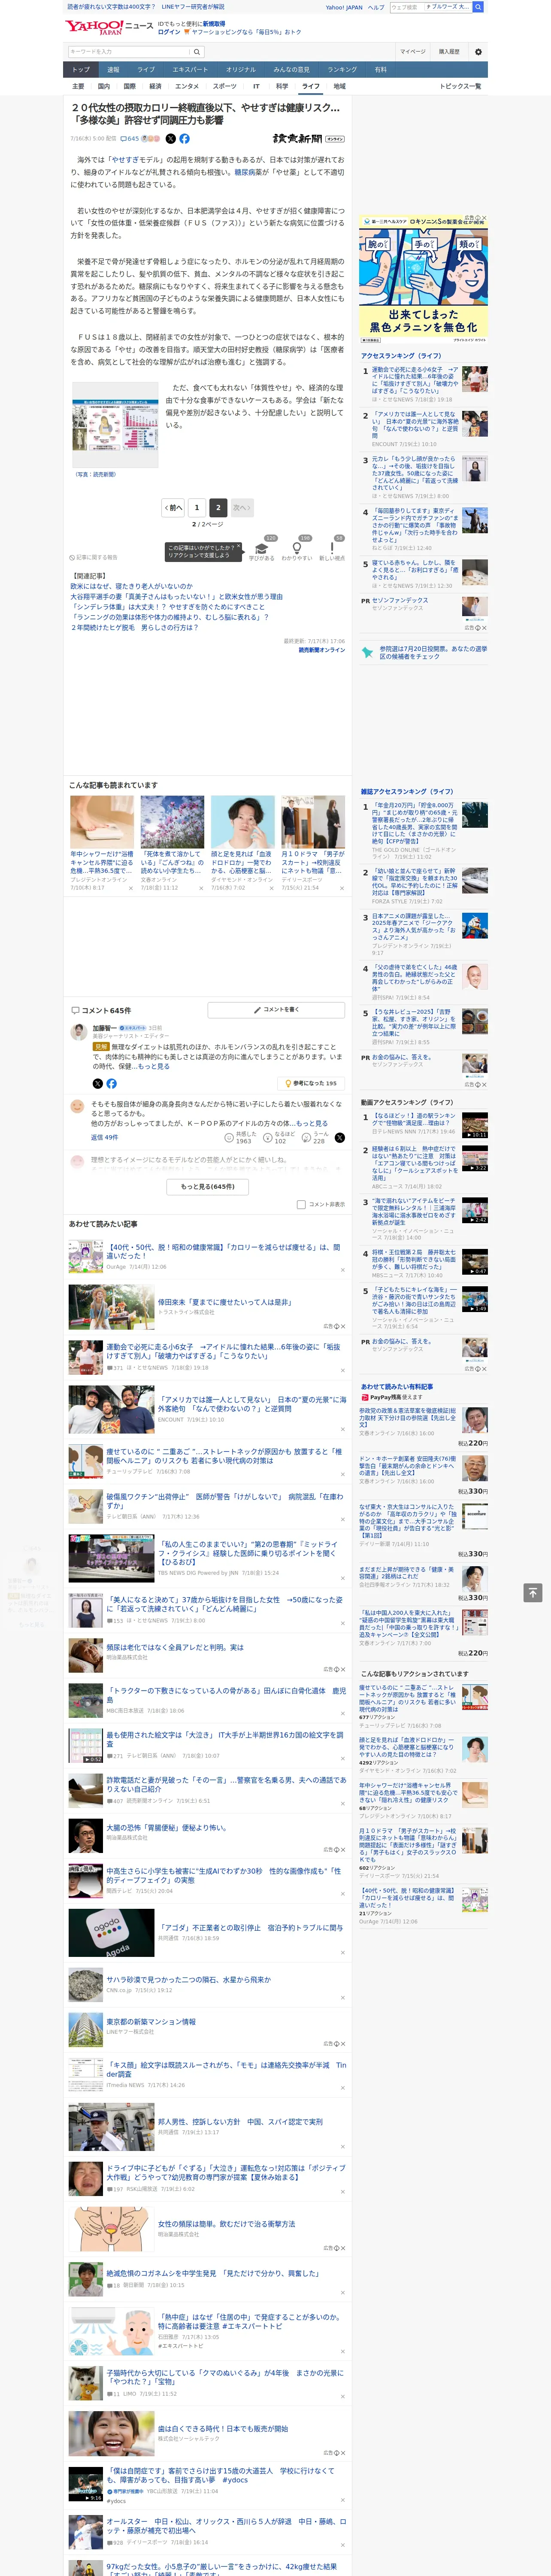Click the Yahoo! JAPAN News logo
This screenshot has width=551, height=2576.
[109, 27]
